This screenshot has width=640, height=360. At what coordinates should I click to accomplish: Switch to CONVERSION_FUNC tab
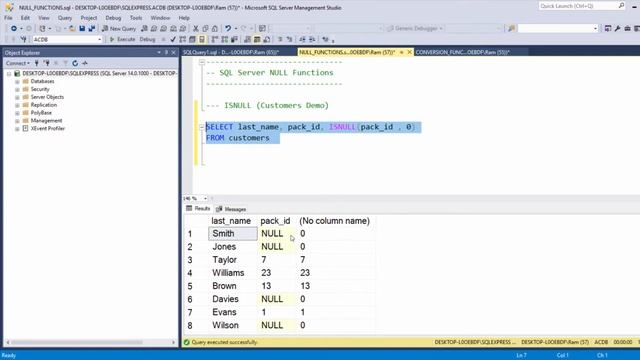[x=462, y=52]
